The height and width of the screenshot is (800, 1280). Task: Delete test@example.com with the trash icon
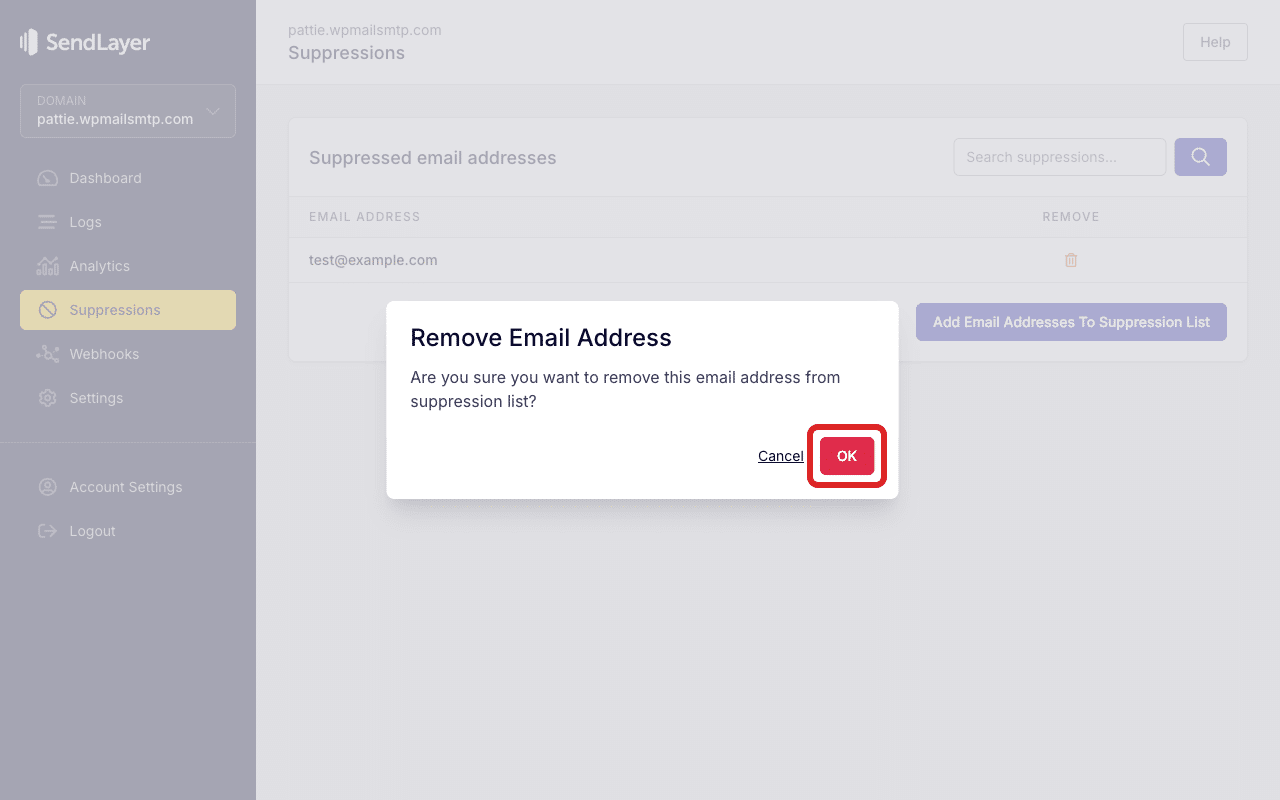pyautogui.click(x=1071, y=260)
